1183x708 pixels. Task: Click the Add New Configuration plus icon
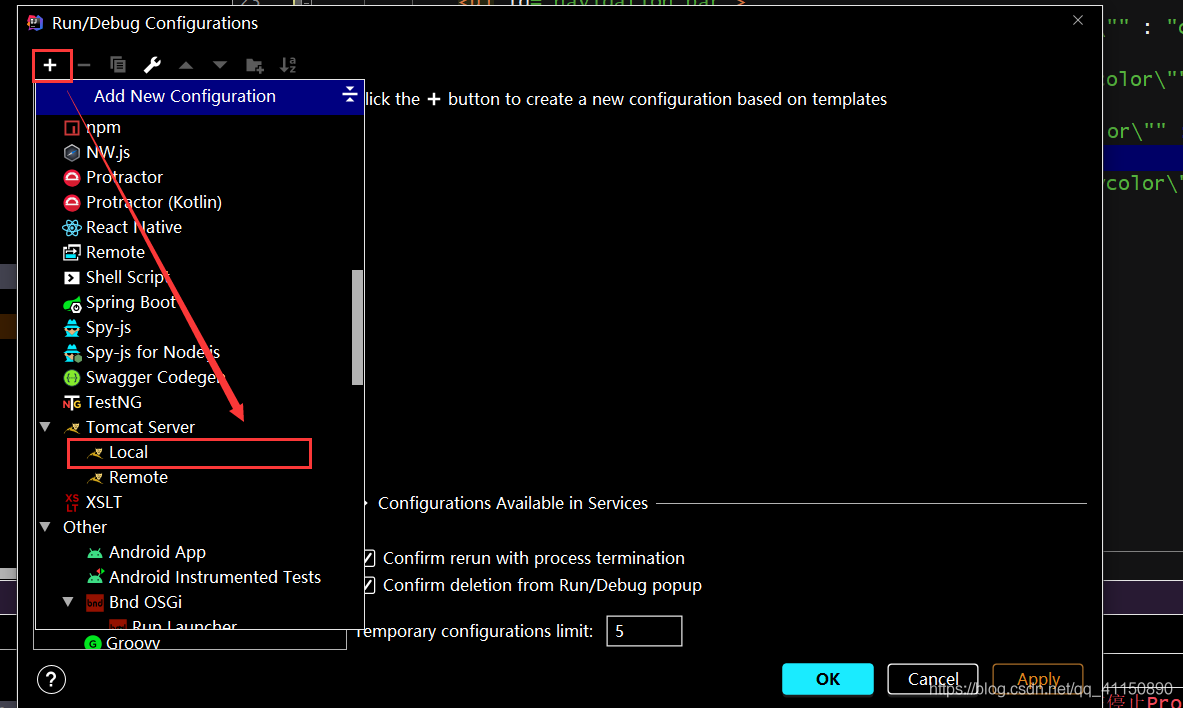point(51,66)
